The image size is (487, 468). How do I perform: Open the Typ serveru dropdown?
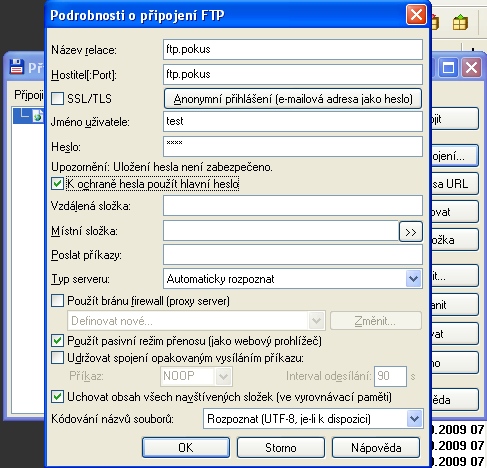tap(413, 279)
